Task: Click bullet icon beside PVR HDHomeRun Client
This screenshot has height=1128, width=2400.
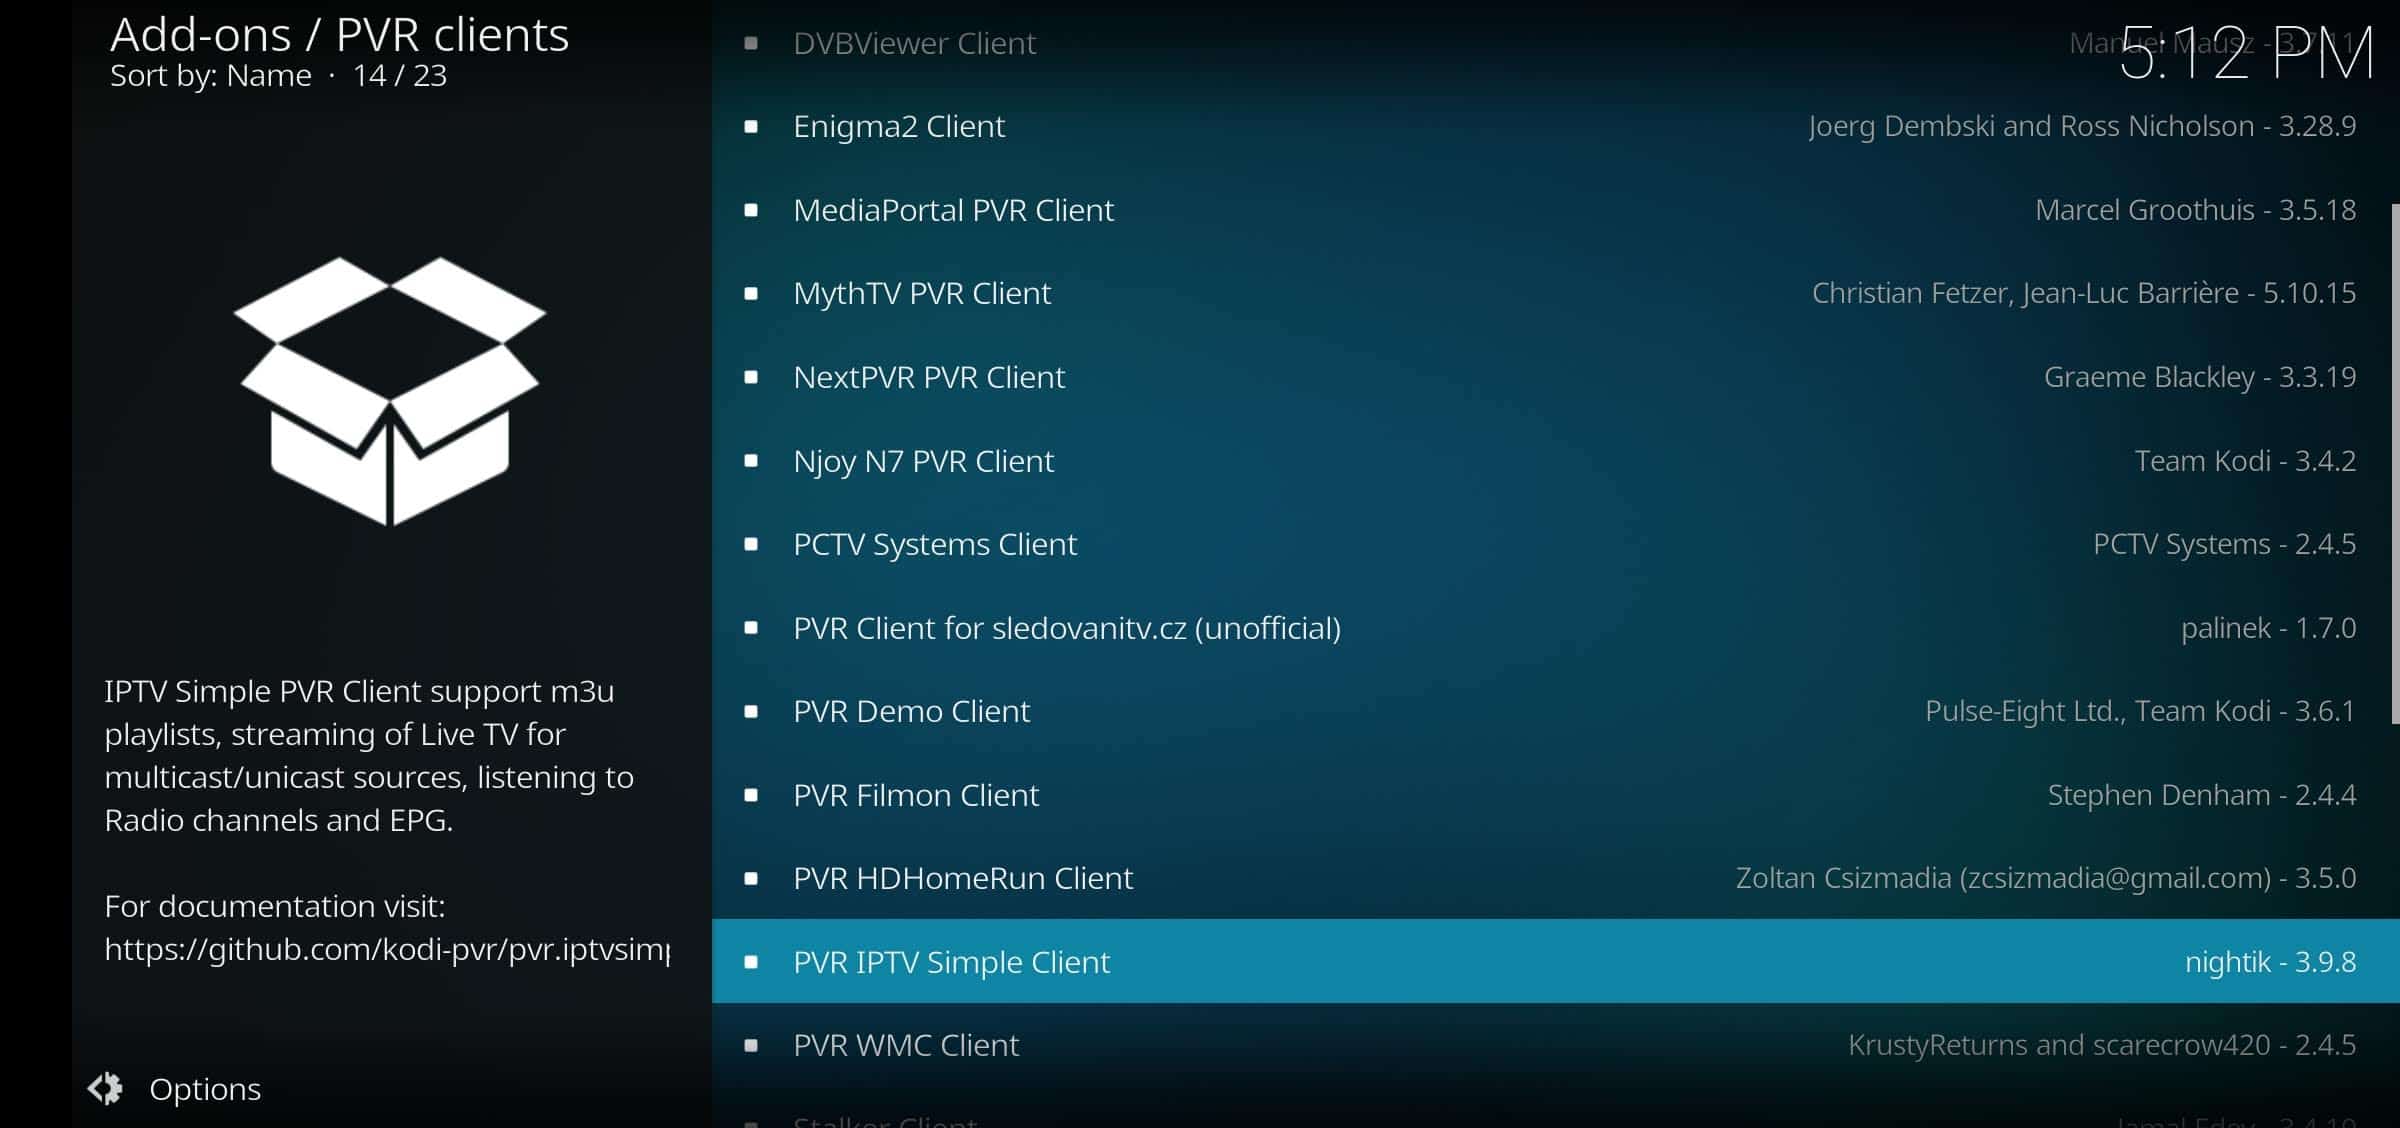Action: 751,879
